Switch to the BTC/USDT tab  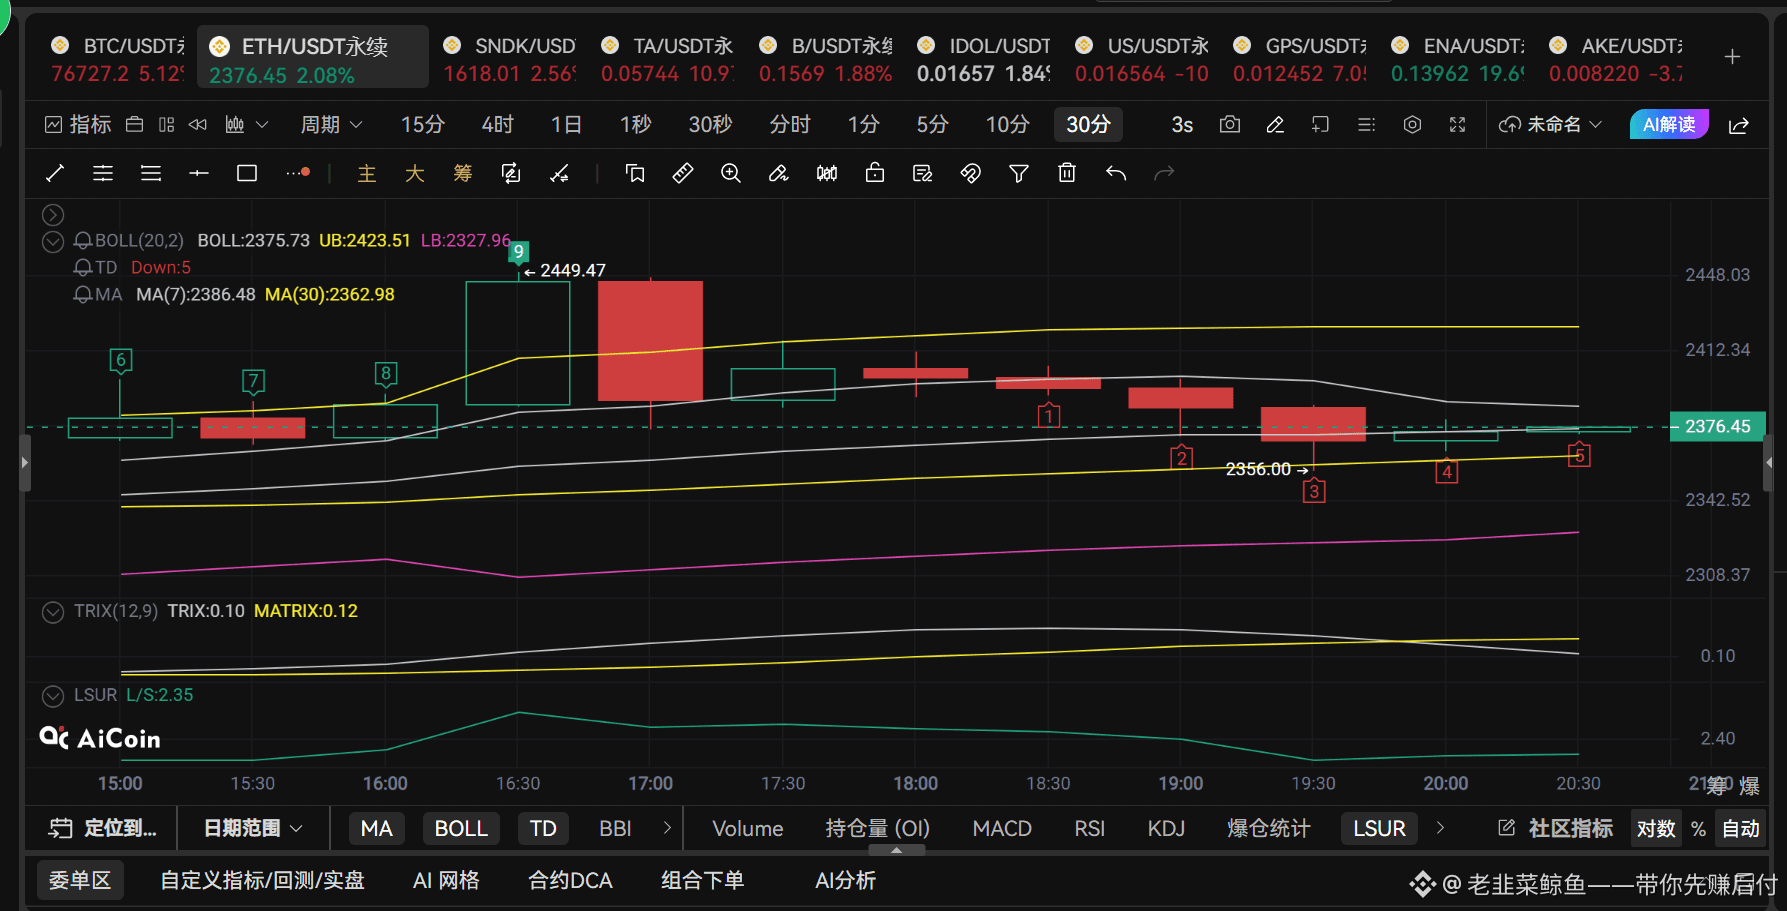(x=117, y=59)
